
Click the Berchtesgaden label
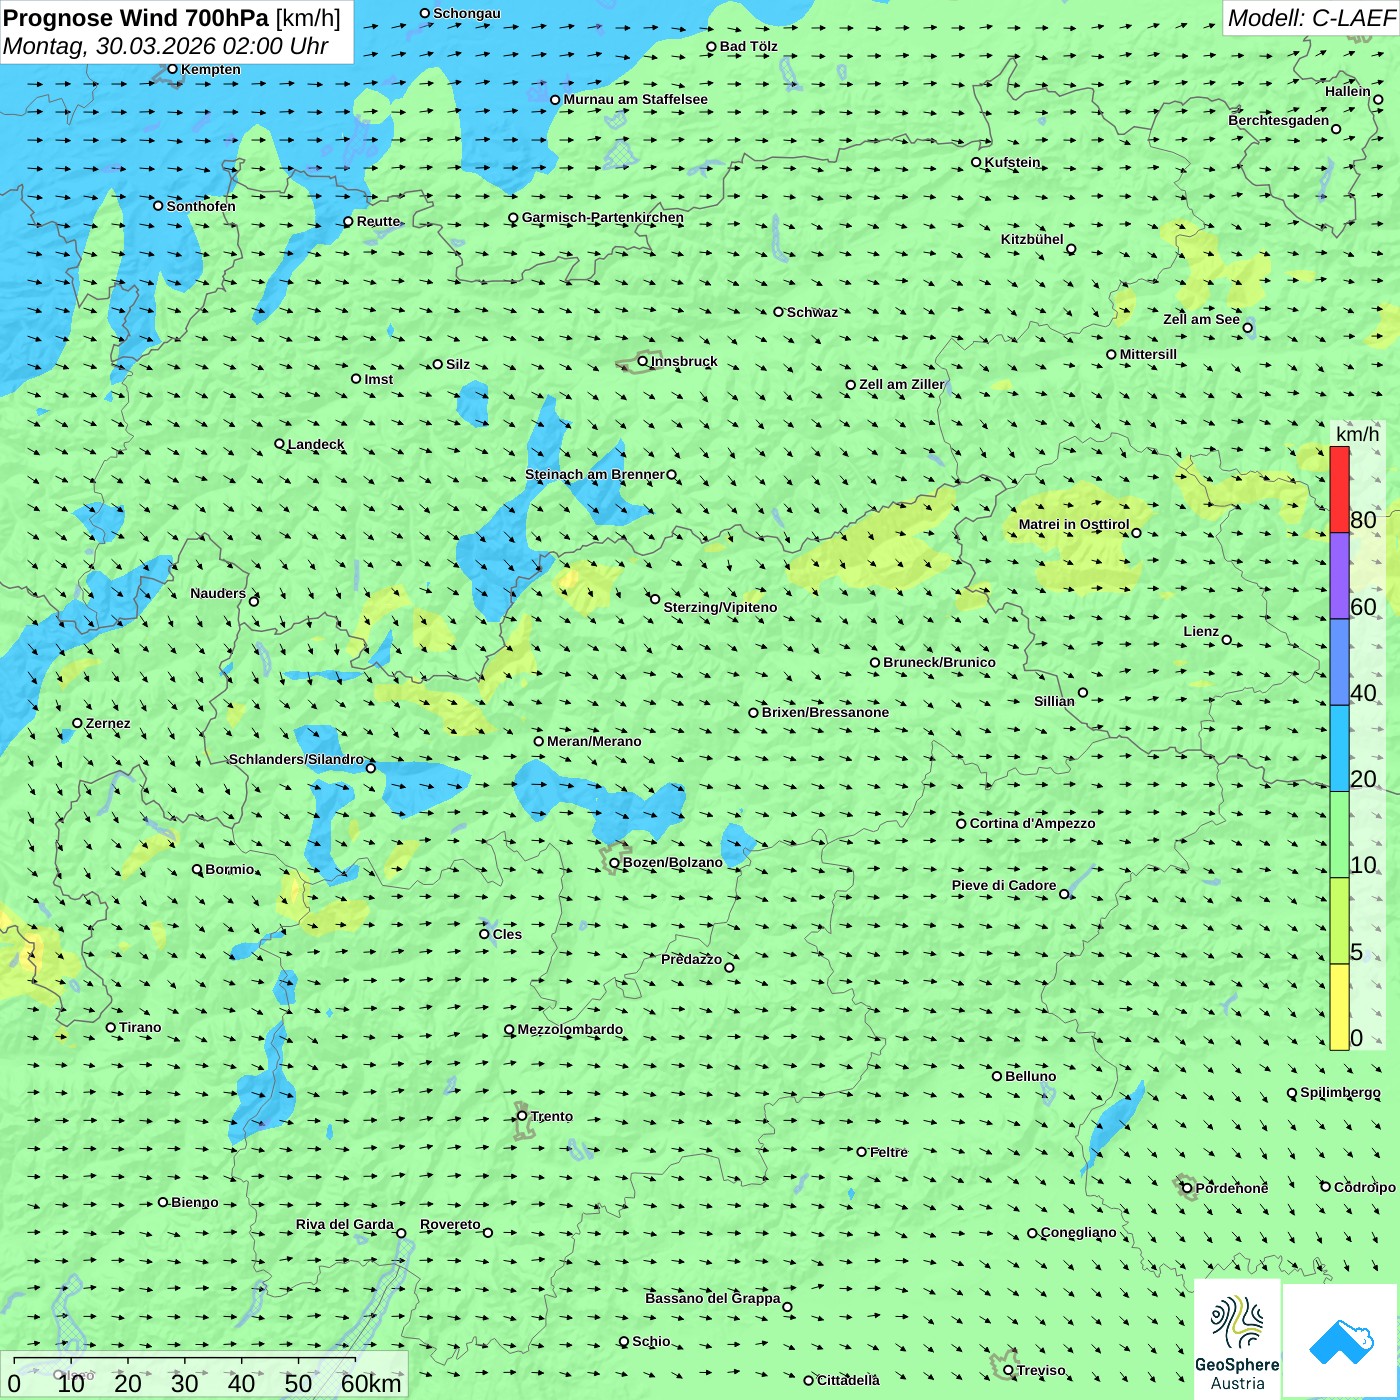1279,120
